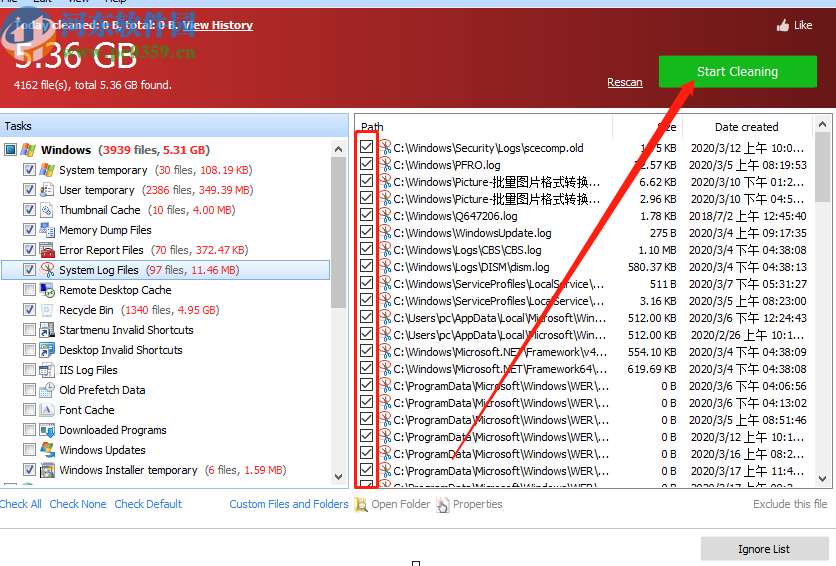Click the Memory Dump Files icon
The image size is (836, 566).
47,230
